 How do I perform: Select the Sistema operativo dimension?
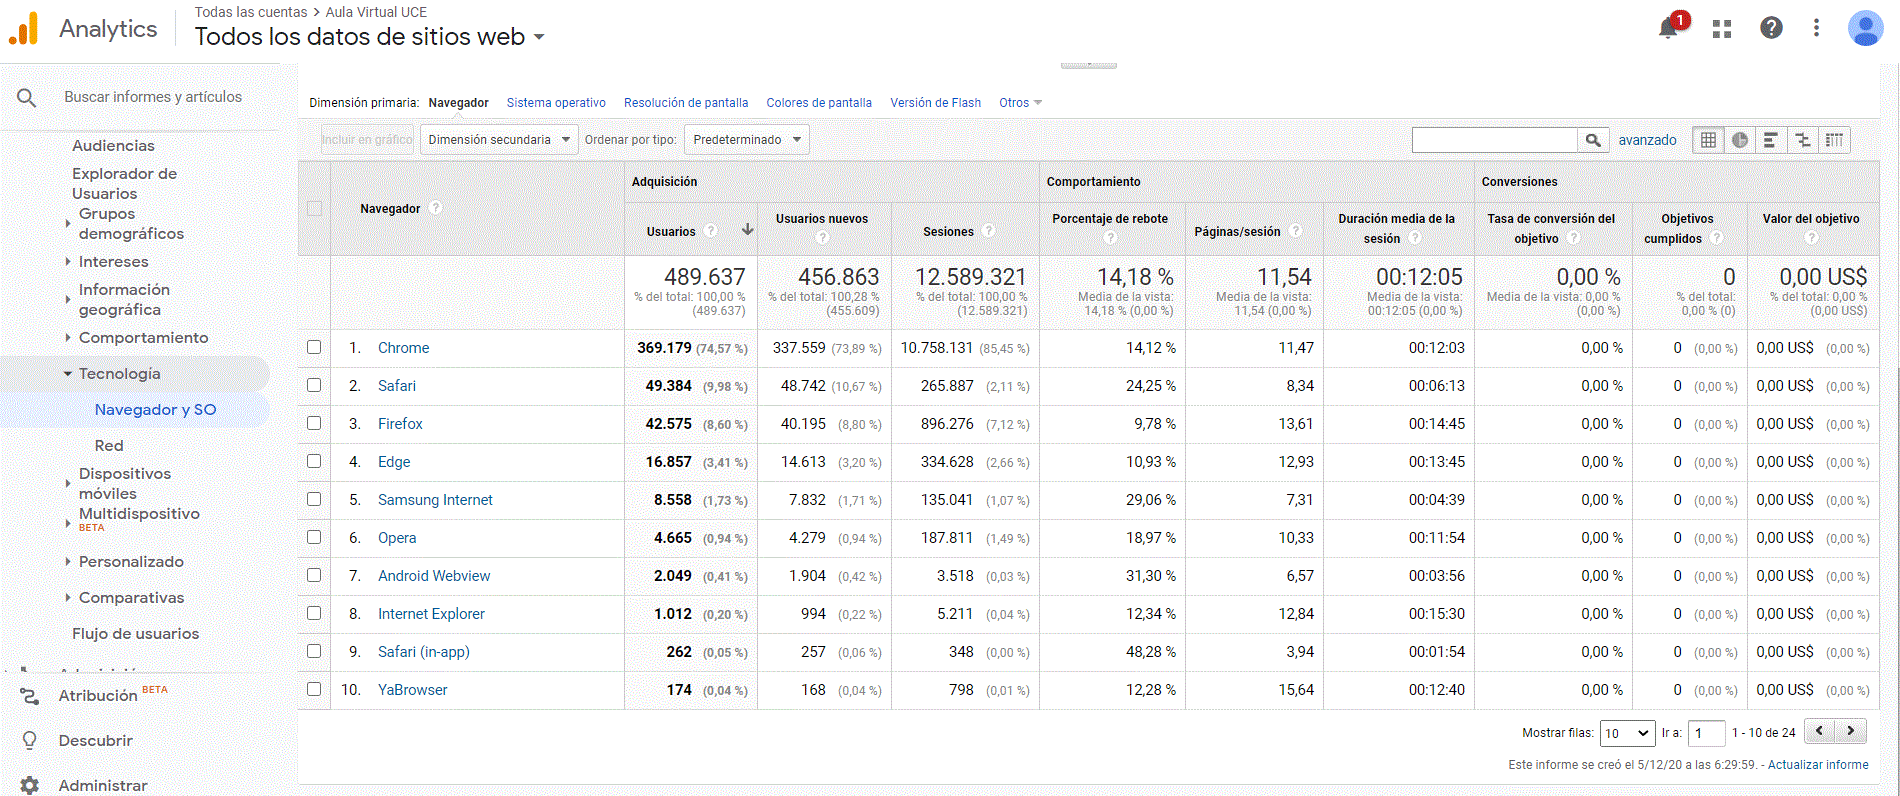coord(556,103)
